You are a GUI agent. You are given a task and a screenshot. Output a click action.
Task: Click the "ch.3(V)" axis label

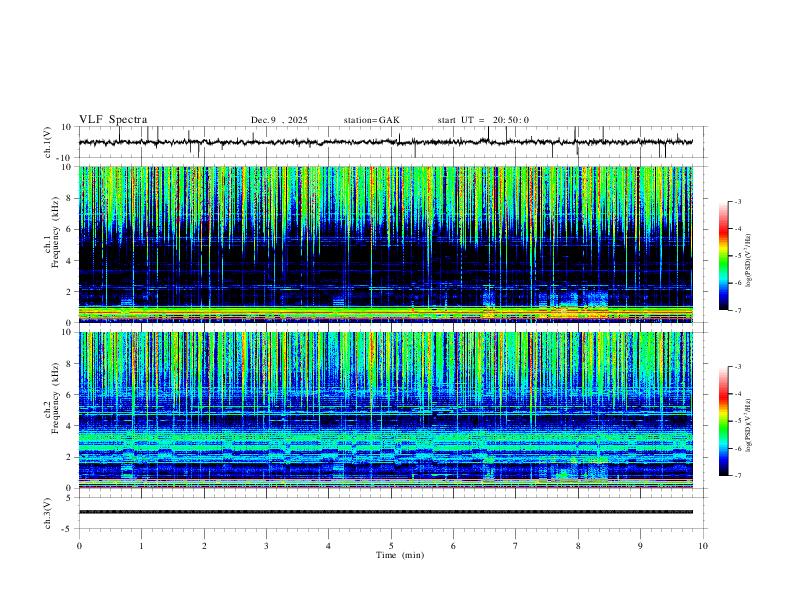click(x=48, y=514)
